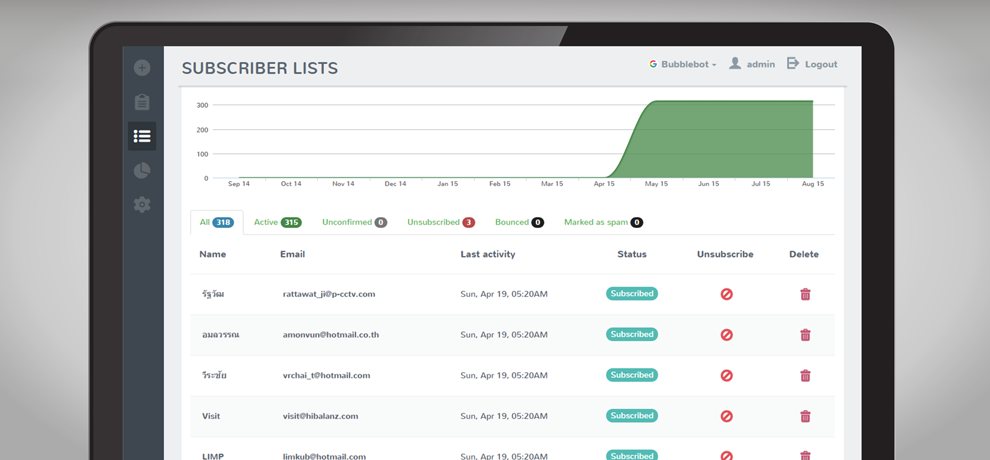Click the name LIMP in table
The width and height of the screenshot is (990, 460).
(213, 456)
